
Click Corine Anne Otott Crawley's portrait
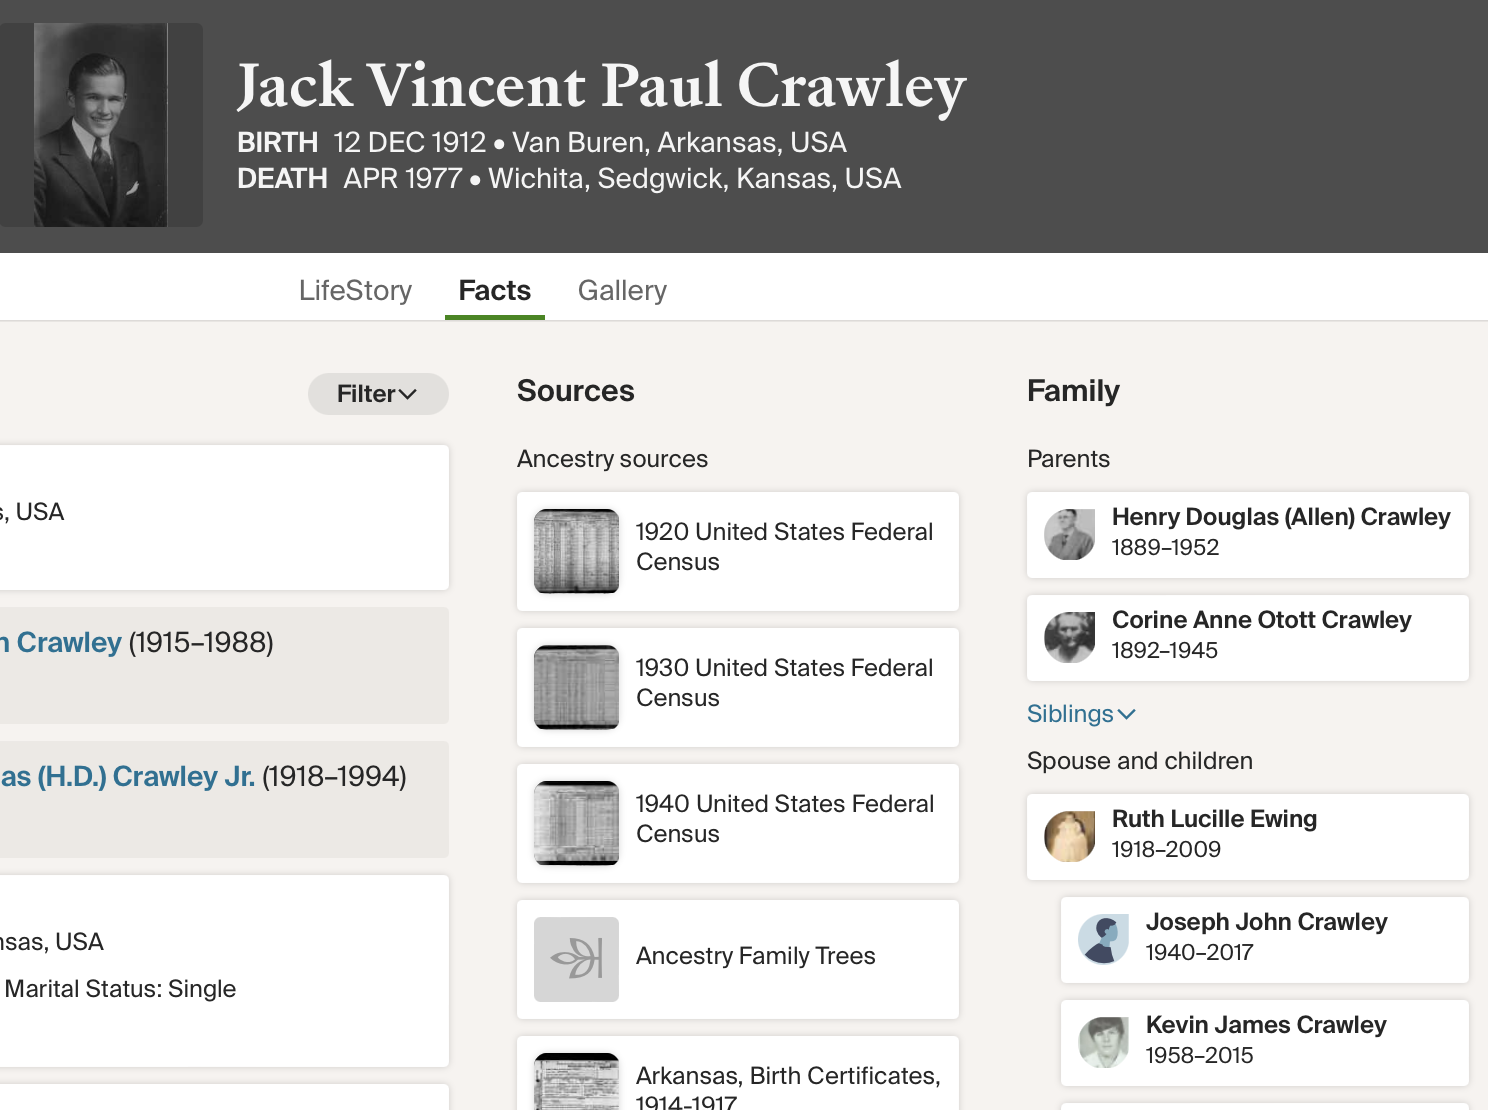point(1069,637)
